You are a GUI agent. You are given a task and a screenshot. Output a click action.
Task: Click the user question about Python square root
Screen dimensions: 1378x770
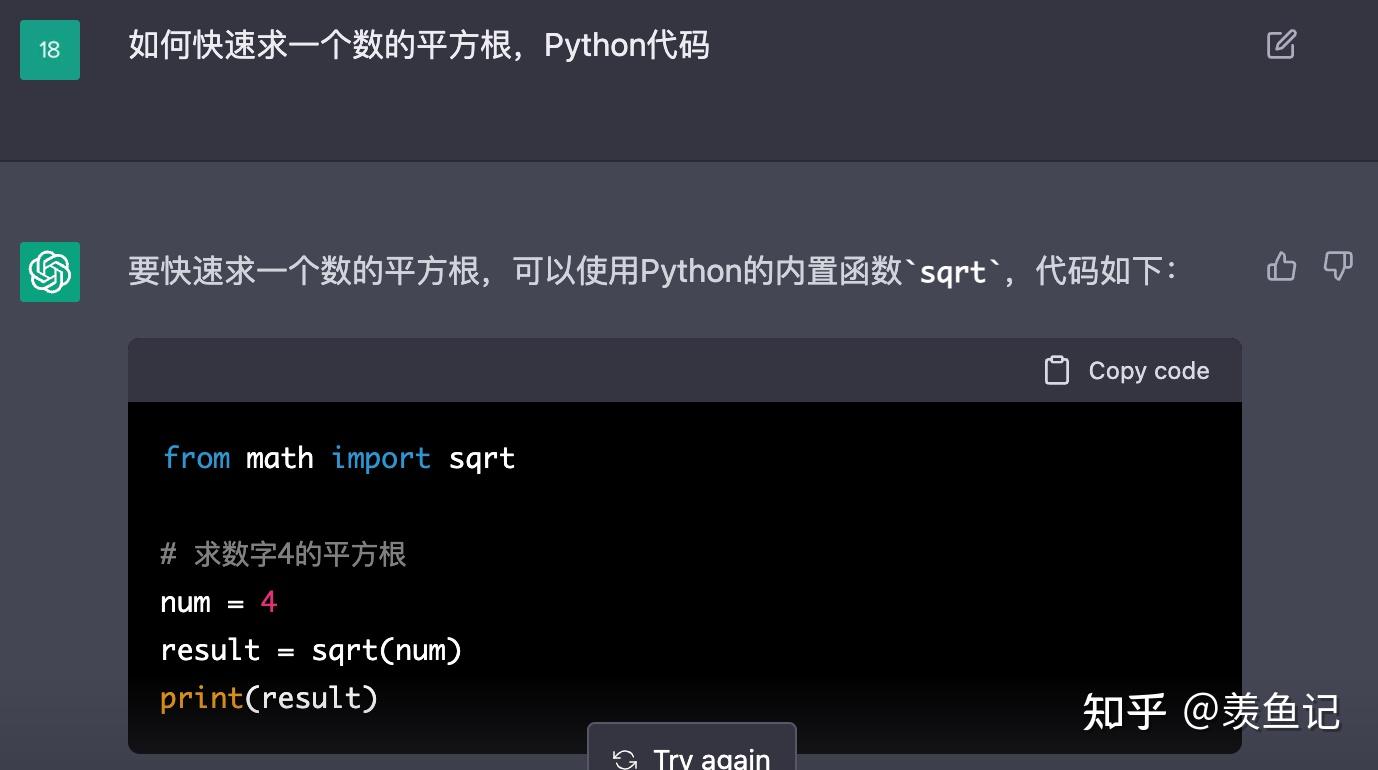pos(419,46)
